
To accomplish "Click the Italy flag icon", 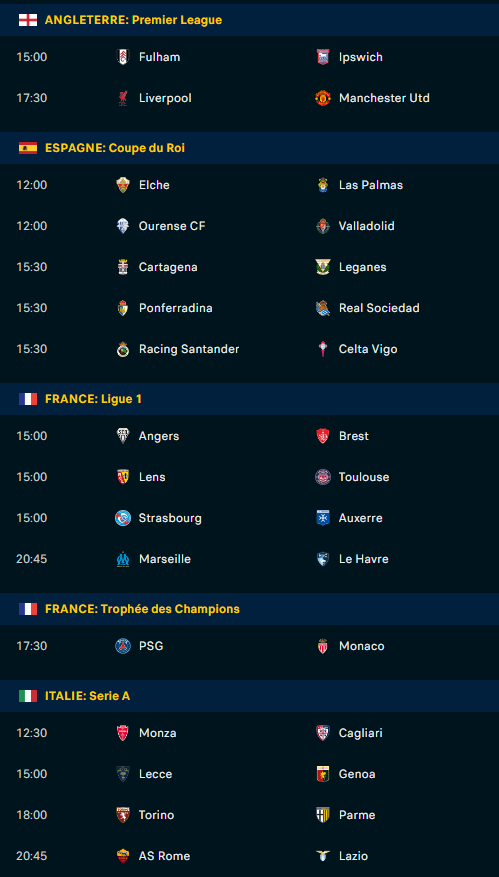I will coord(28,696).
